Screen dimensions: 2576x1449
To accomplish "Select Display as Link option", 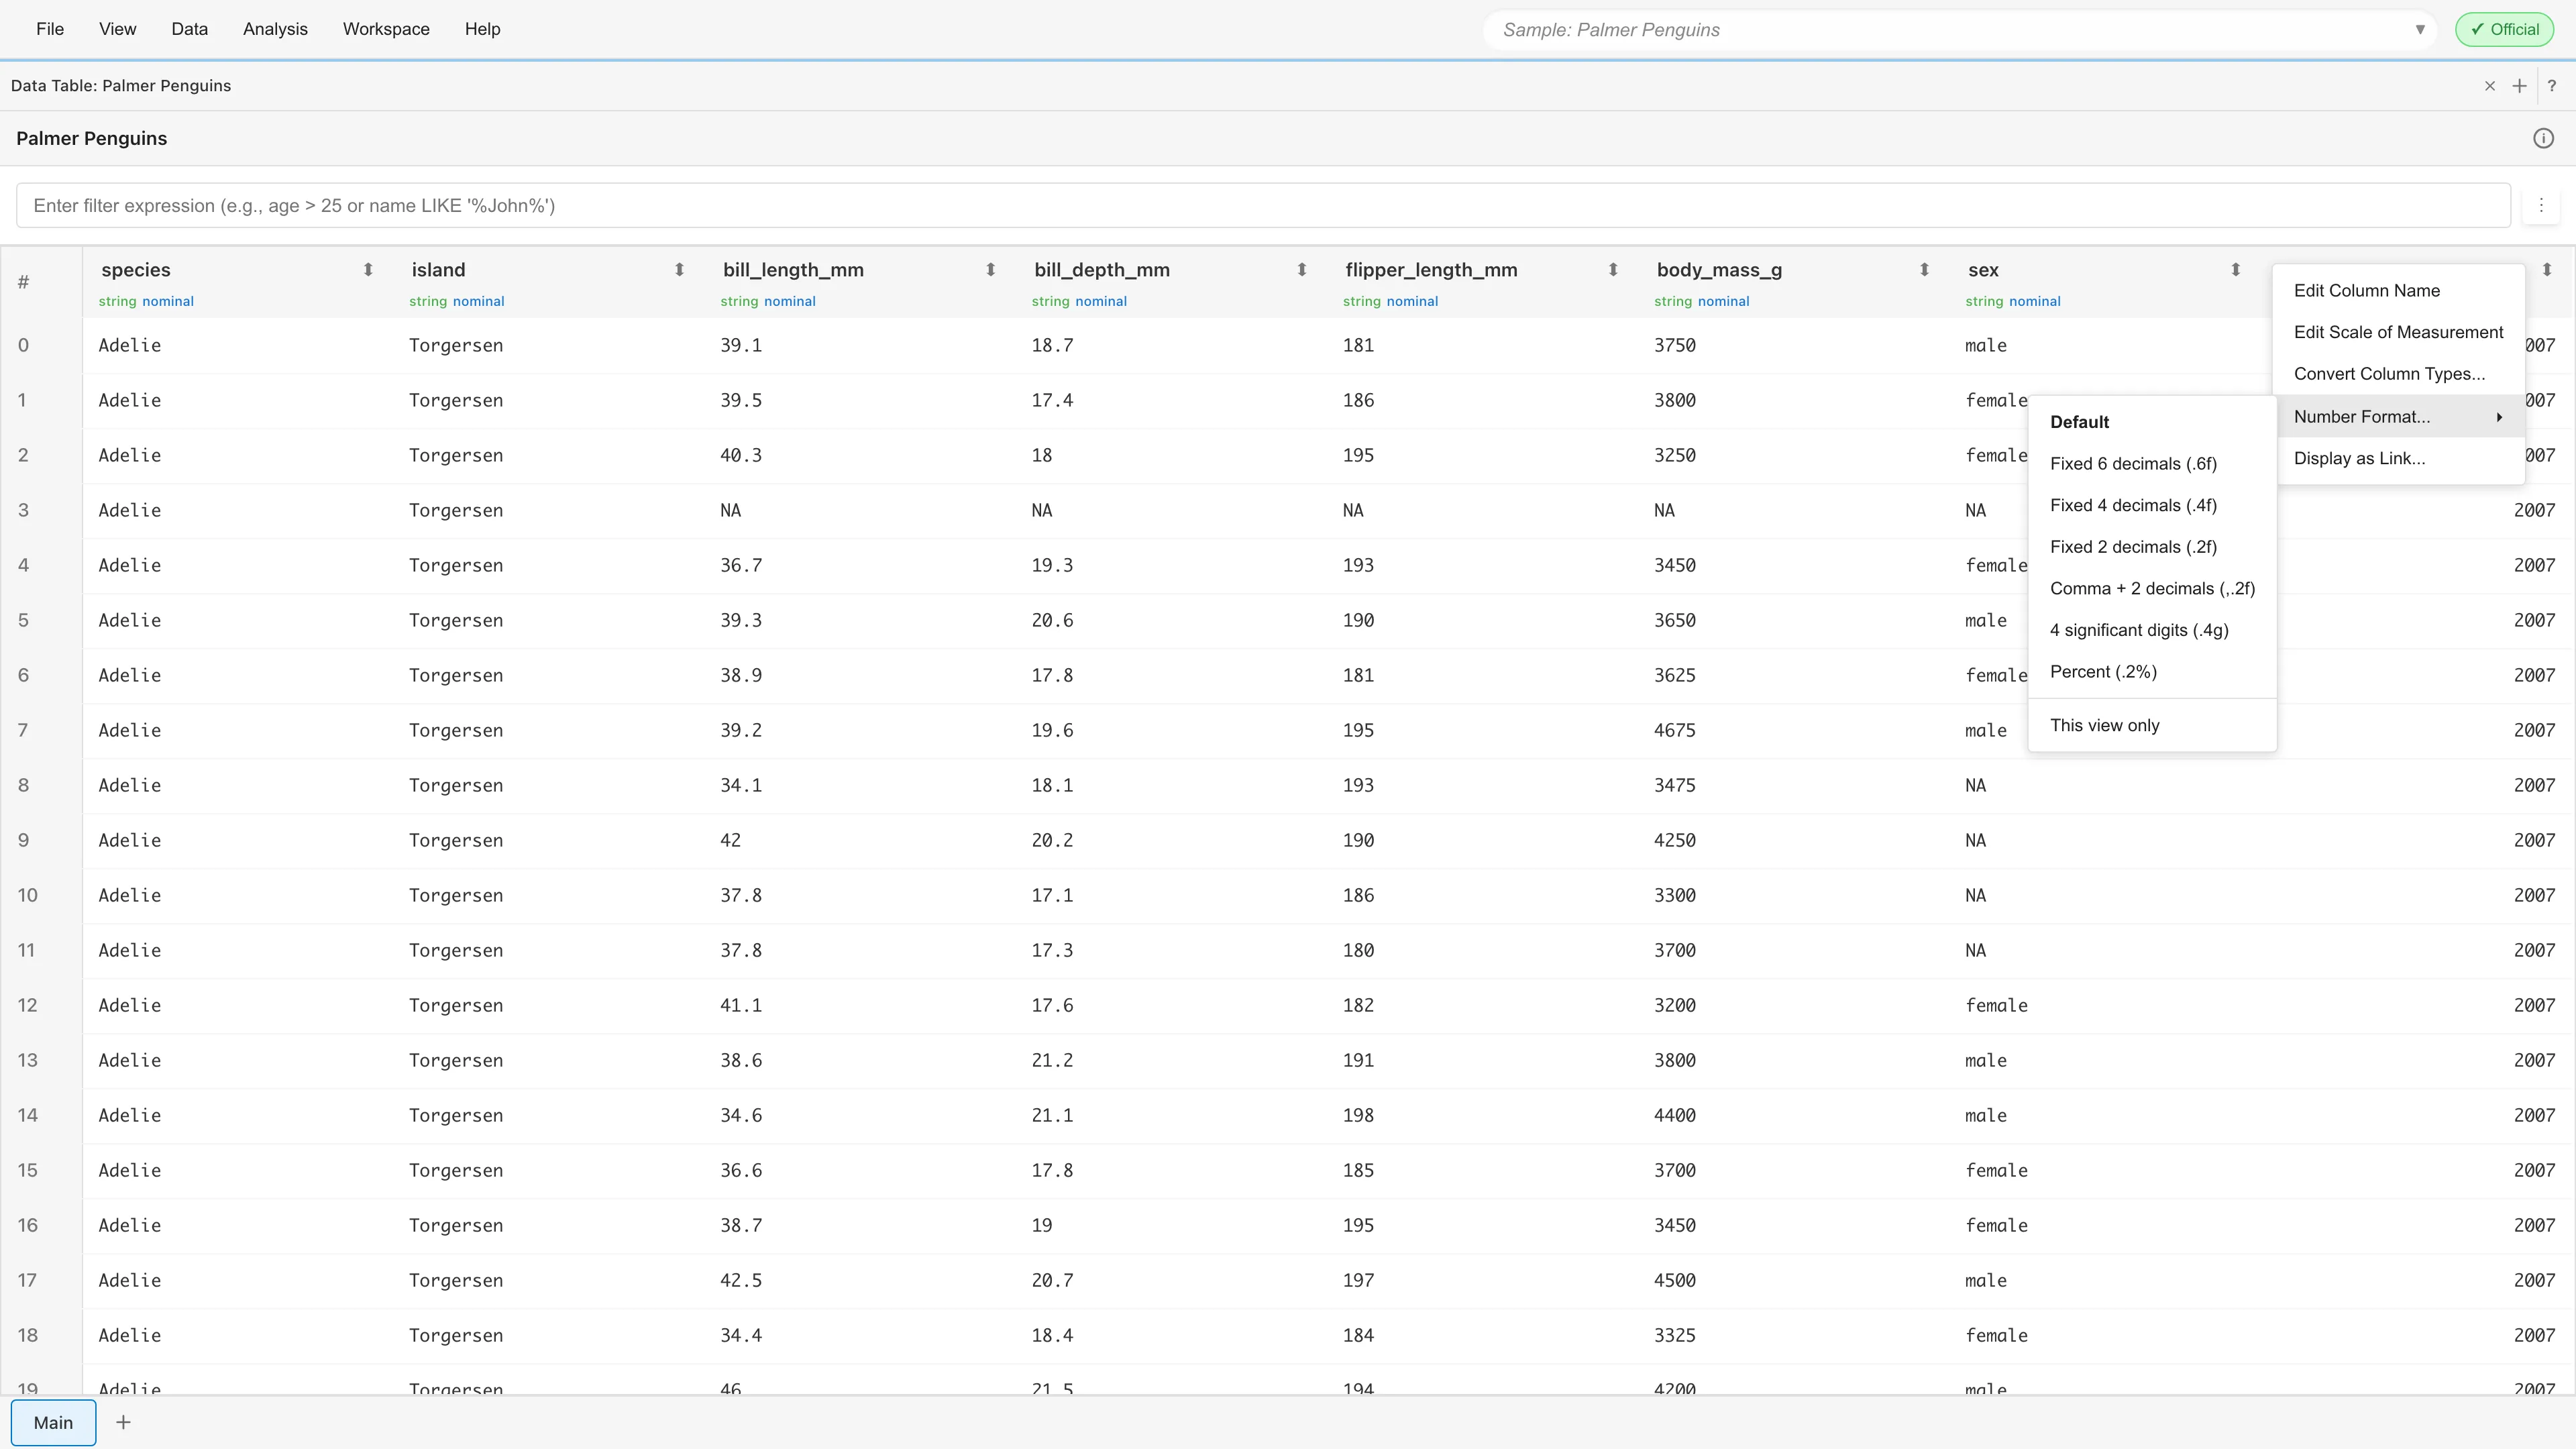I will tap(2400, 458).
